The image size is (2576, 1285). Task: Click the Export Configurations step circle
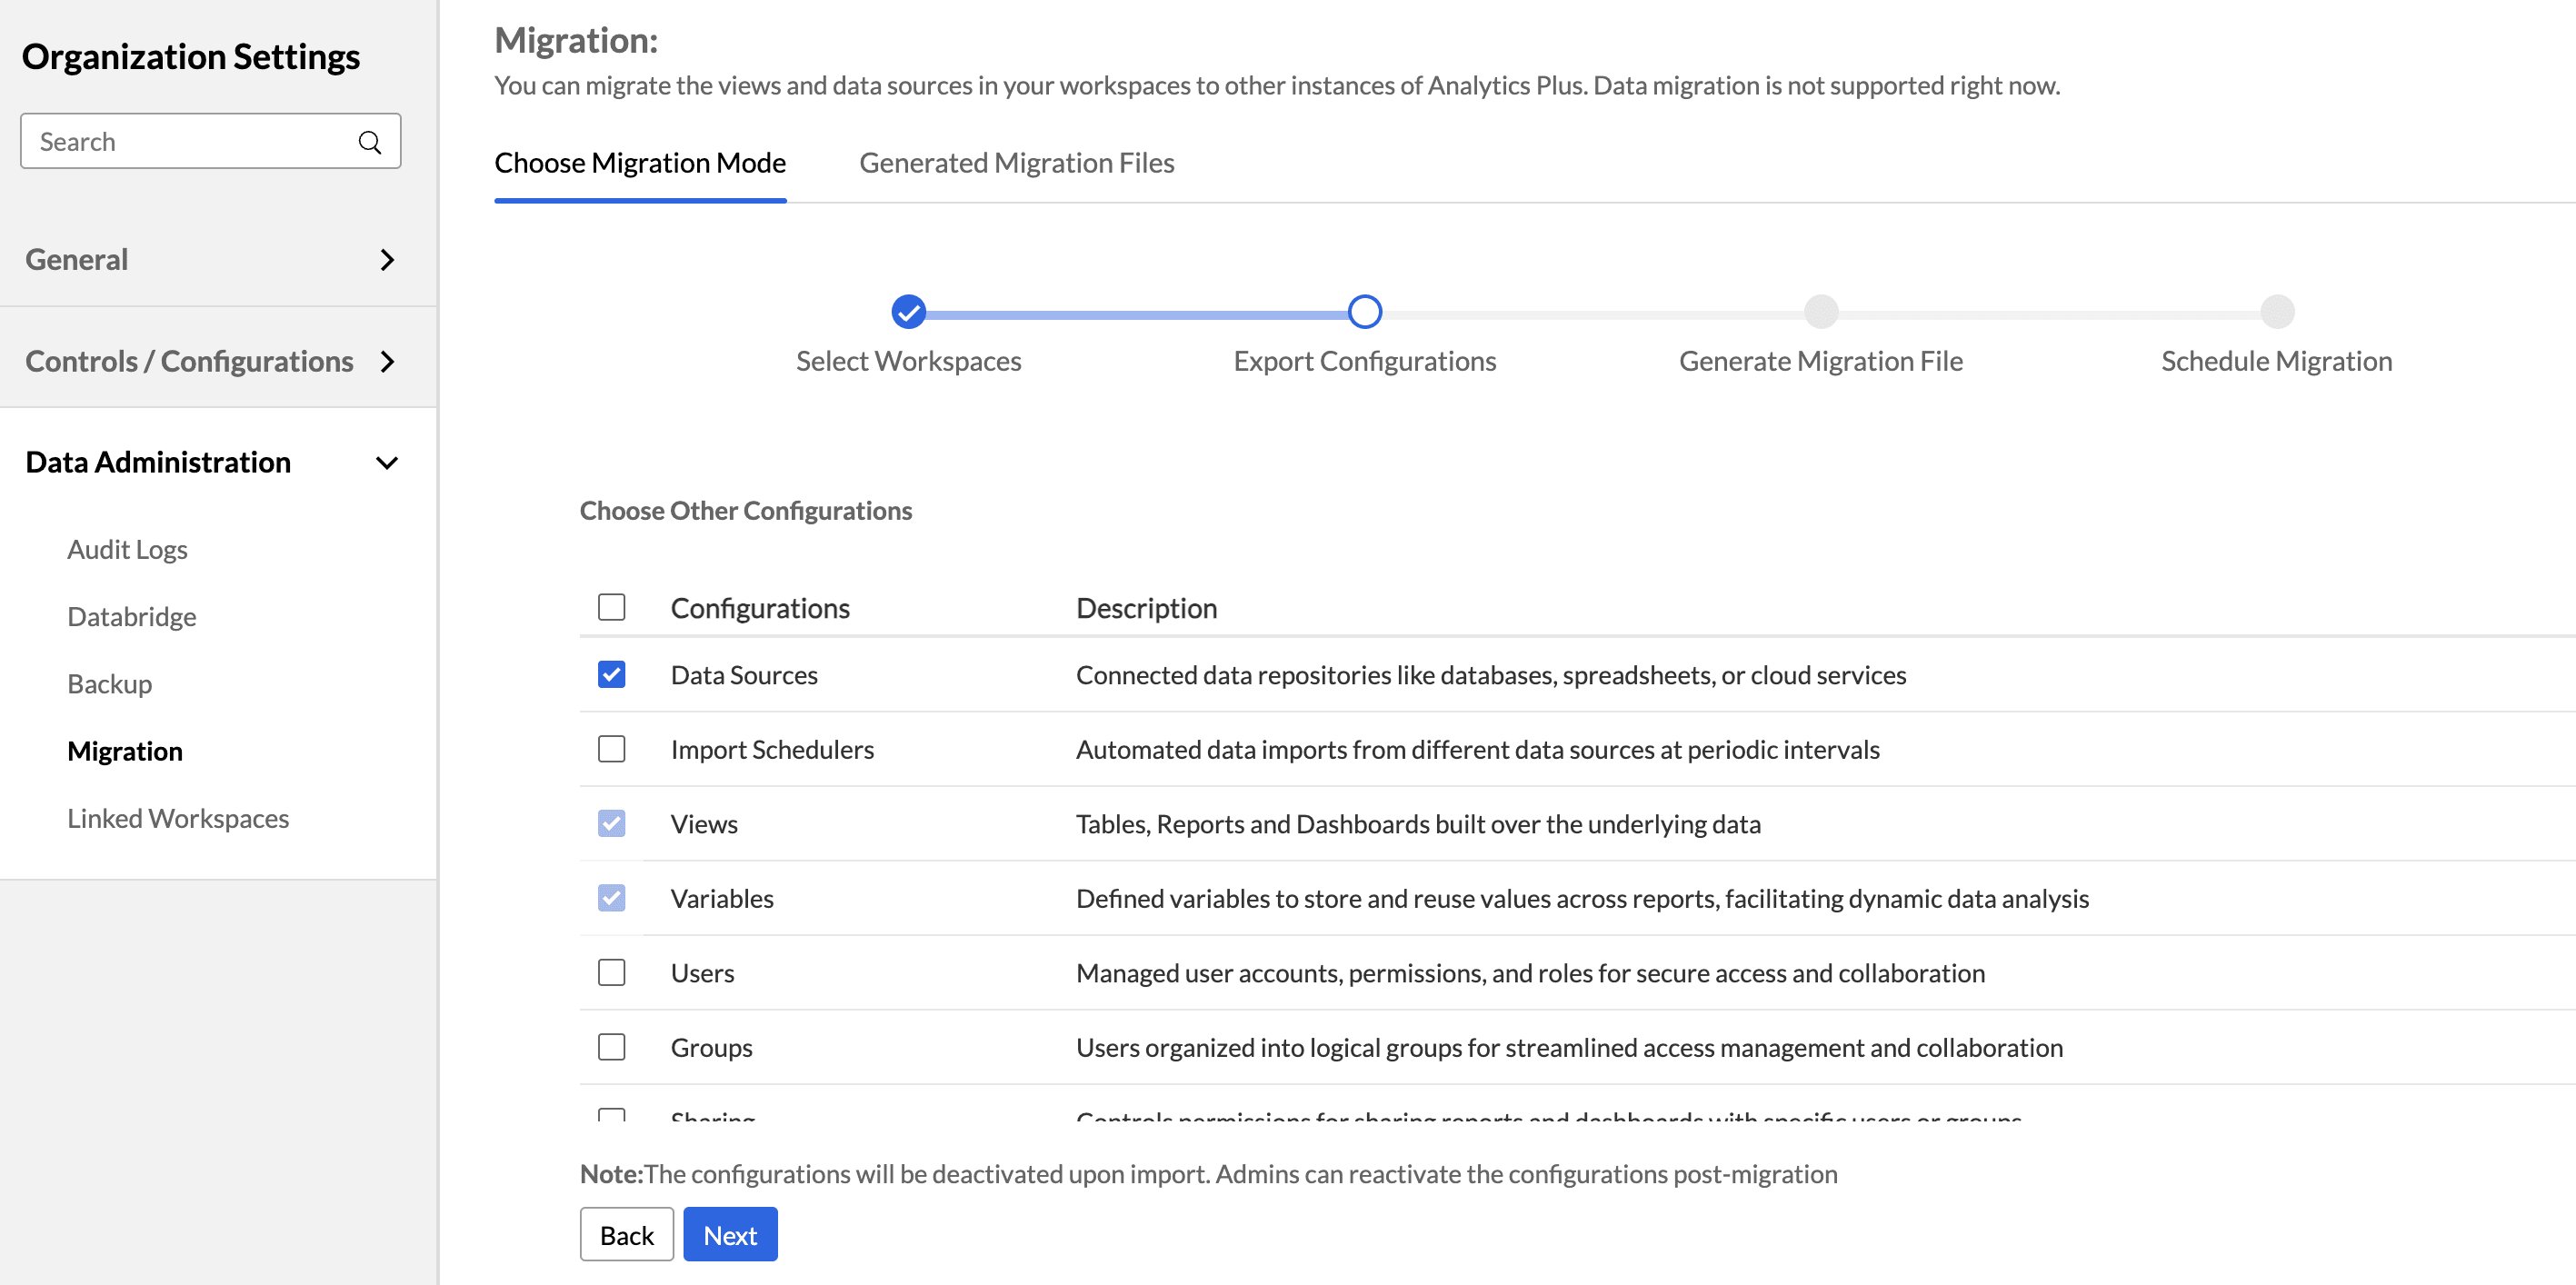point(1364,312)
